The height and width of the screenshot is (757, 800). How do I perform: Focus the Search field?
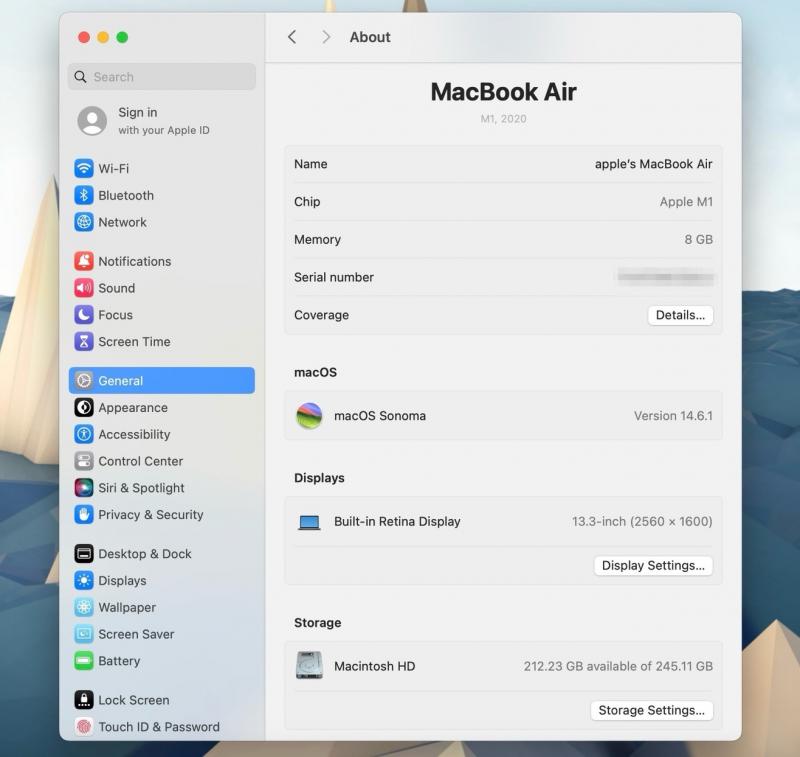(162, 77)
